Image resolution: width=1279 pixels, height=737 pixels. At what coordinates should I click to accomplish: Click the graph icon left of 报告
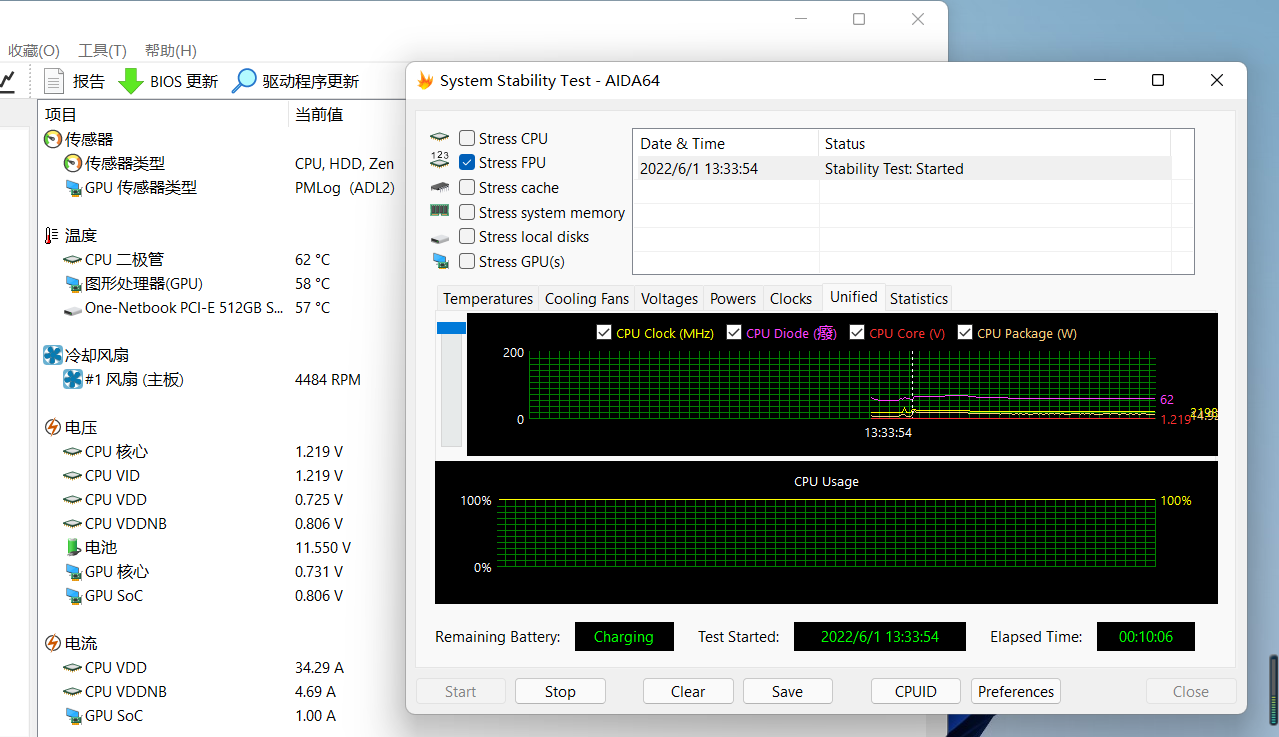pos(6,81)
